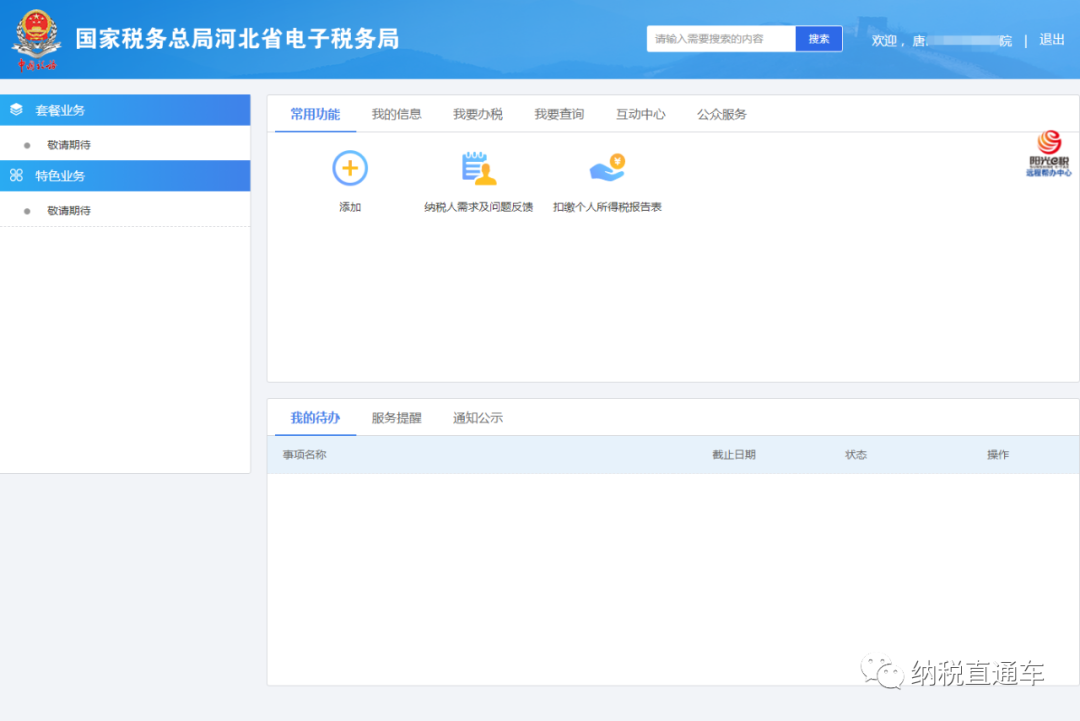Collapse the 套餐业务 sidebar section
The width and height of the screenshot is (1080, 721).
pos(125,109)
